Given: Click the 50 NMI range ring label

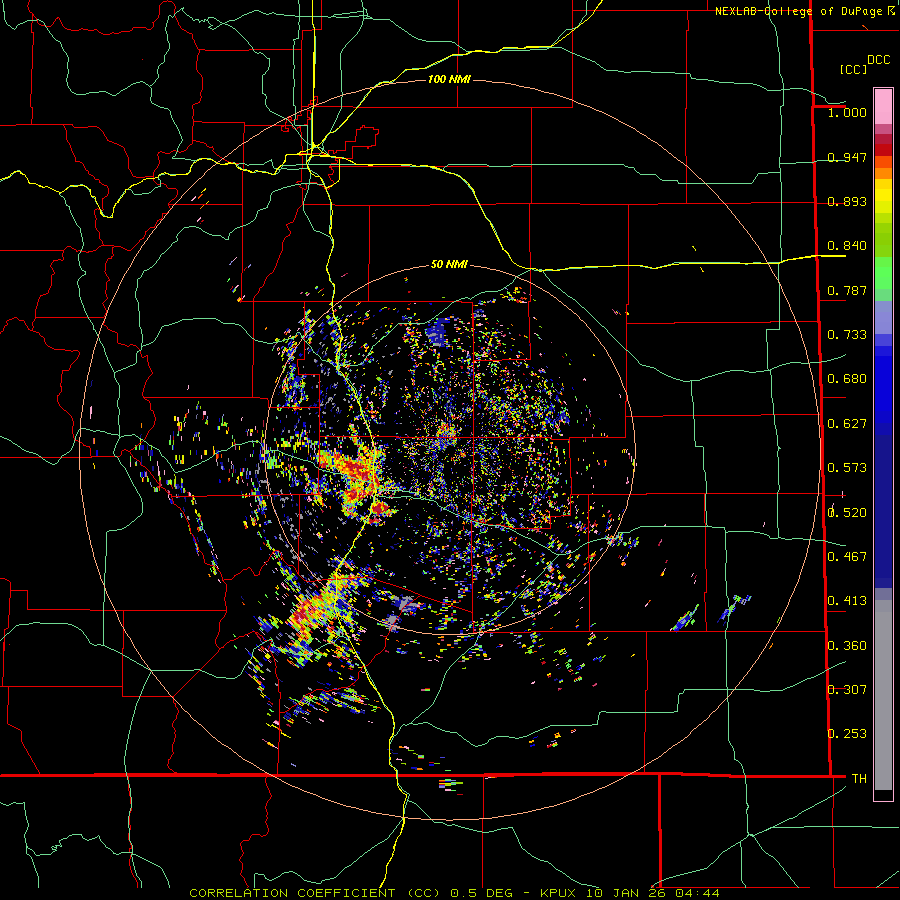Looking at the screenshot, I should pyautogui.click(x=449, y=265).
